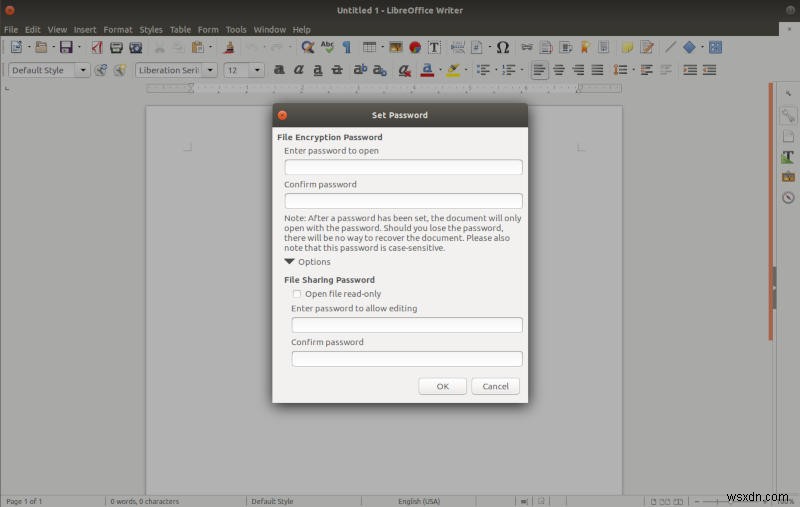Image resolution: width=800 pixels, height=507 pixels.
Task: Apply yellow highlighting color
Action: coord(453,70)
